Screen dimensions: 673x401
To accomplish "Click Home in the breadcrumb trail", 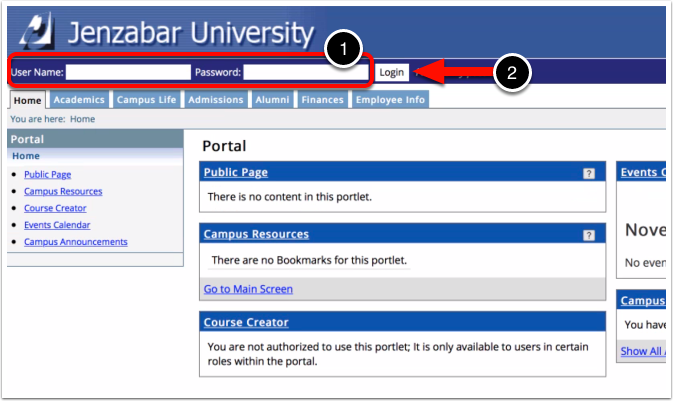I will (82, 119).
